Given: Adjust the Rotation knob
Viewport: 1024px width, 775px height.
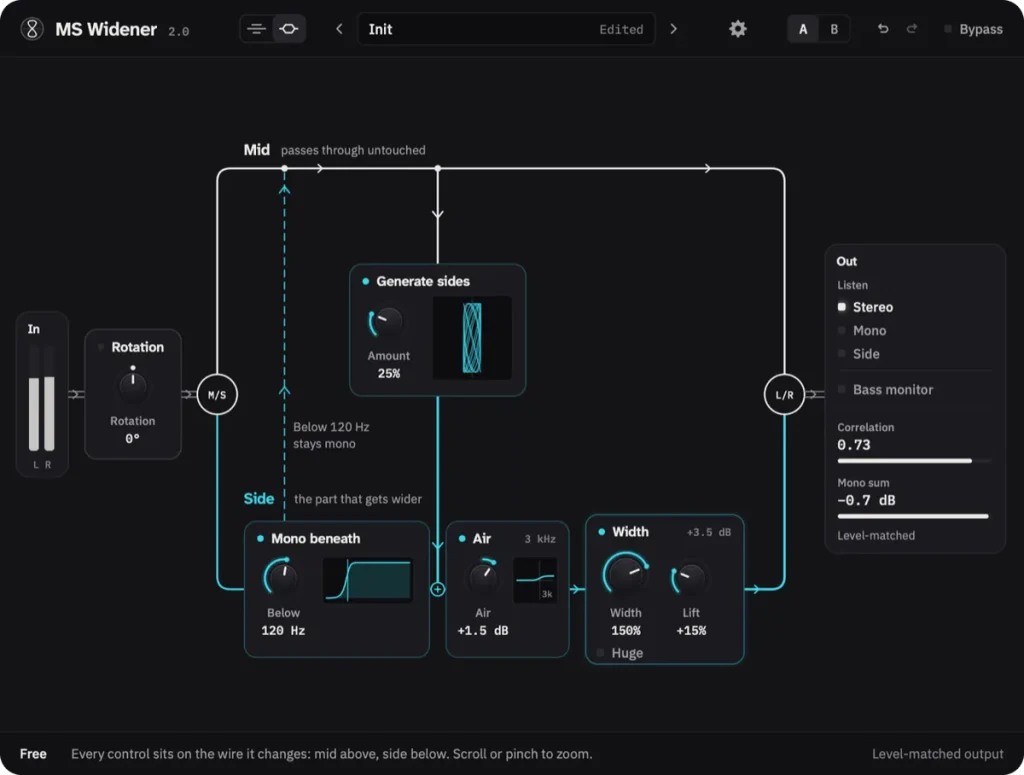Looking at the screenshot, I should pos(133,385).
